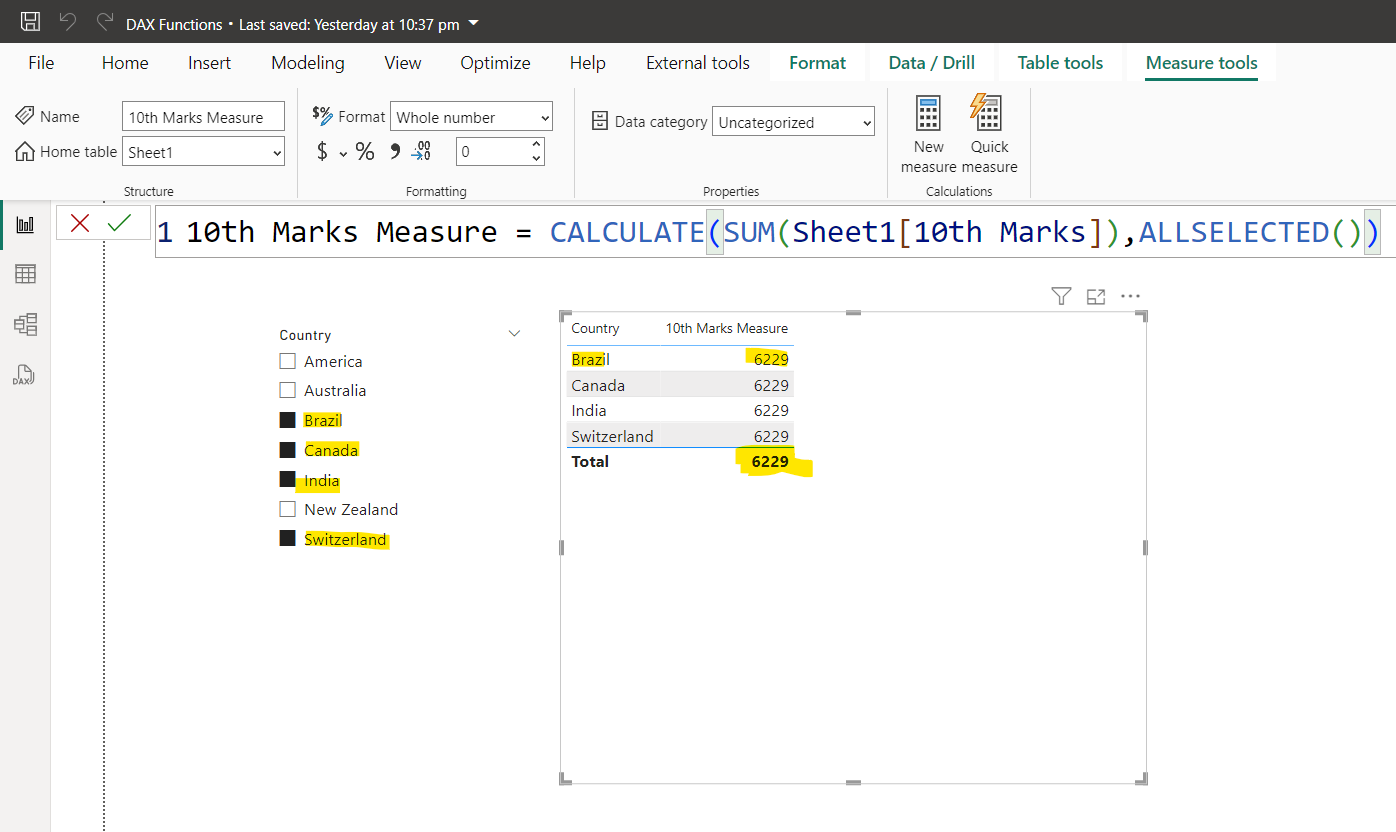Enter focus mode on the table visual

click(x=1095, y=296)
